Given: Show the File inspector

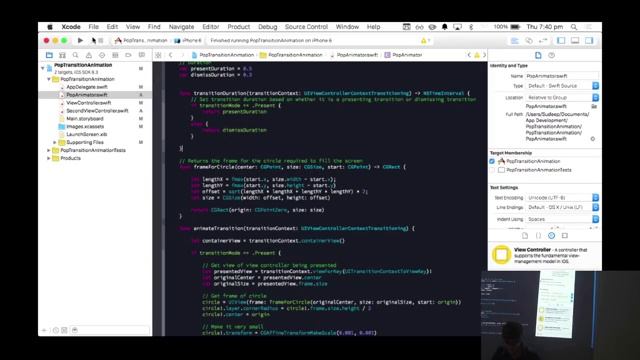Looking at the screenshot, I should (538, 55).
